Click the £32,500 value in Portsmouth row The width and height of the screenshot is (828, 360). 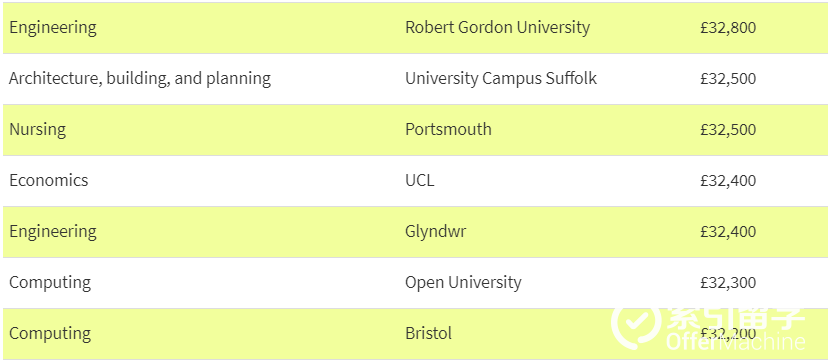728,130
